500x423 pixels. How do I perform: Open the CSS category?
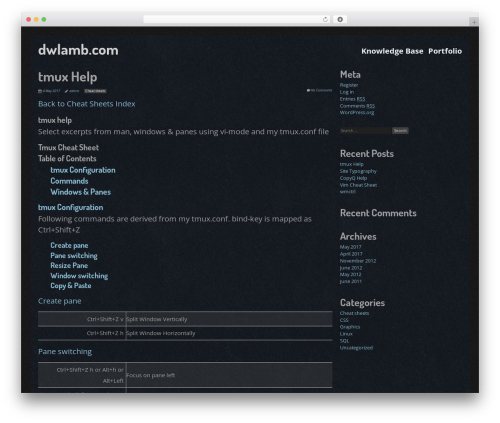pyautogui.click(x=344, y=320)
